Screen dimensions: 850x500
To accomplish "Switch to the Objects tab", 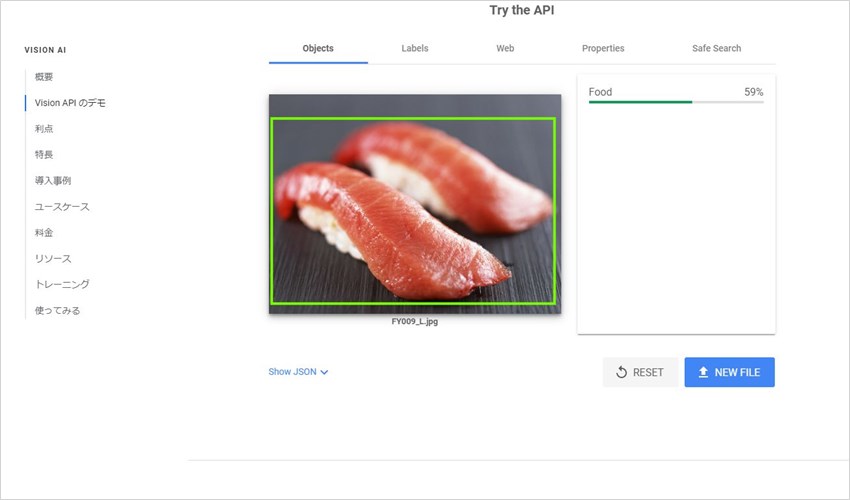I will click(318, 48).
